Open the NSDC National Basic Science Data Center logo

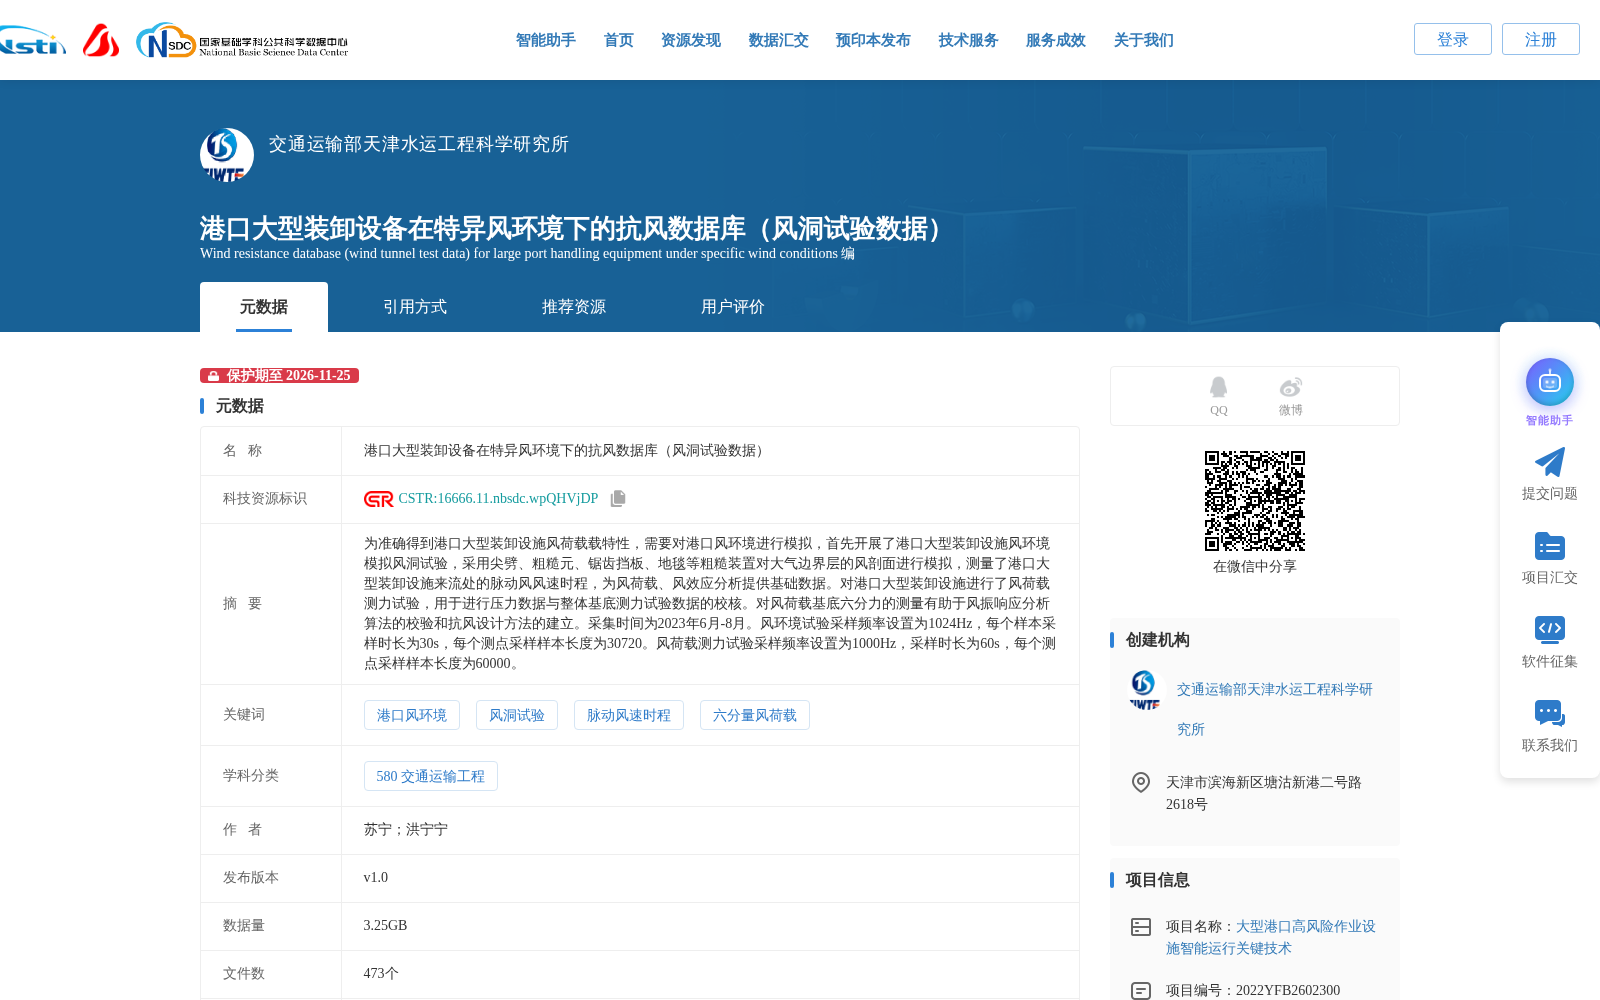click(242, 41)
